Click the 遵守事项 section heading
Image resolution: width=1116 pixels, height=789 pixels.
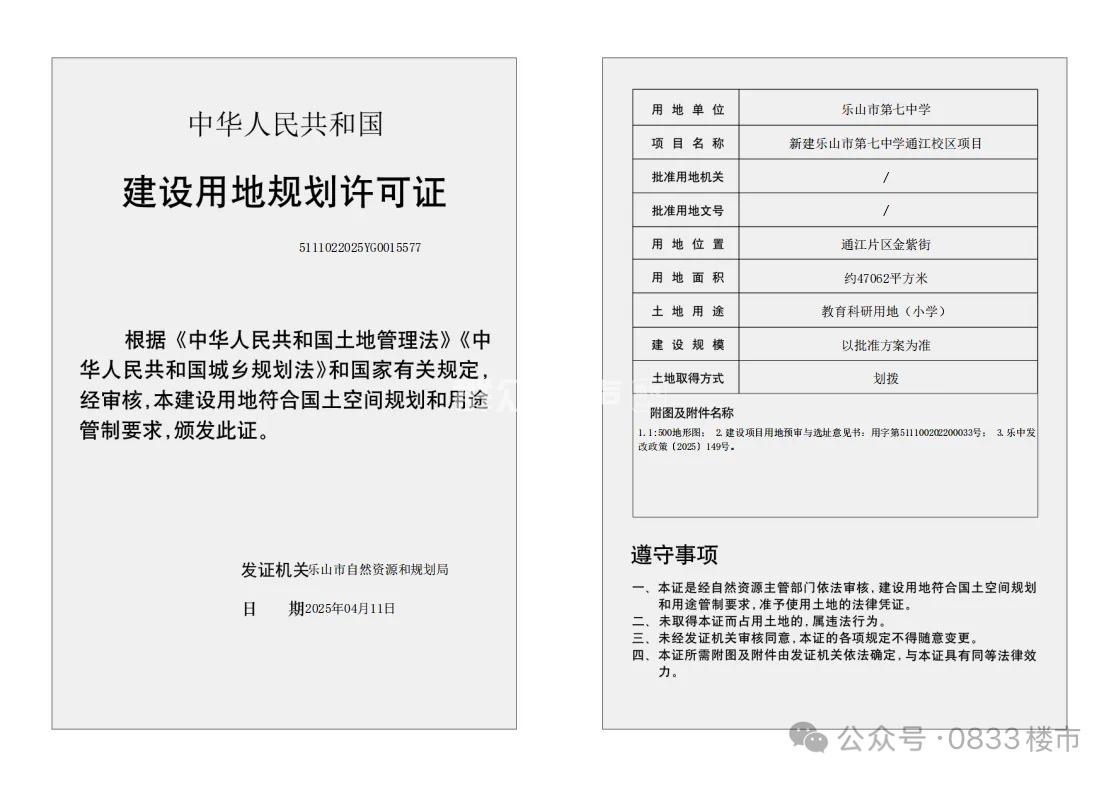674,555
